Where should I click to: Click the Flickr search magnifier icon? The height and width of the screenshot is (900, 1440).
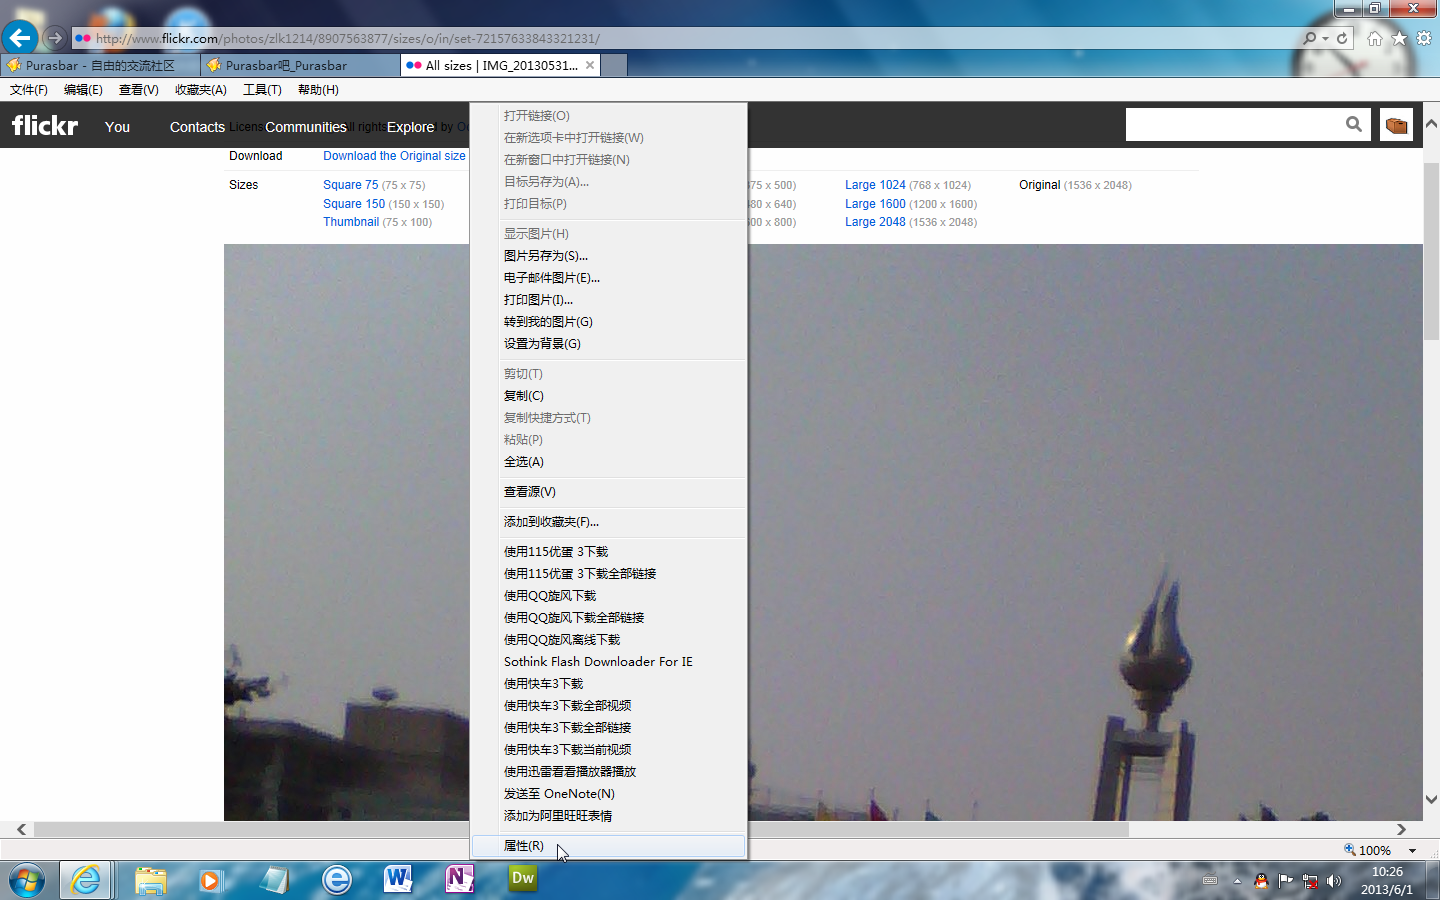(1353, 124)
